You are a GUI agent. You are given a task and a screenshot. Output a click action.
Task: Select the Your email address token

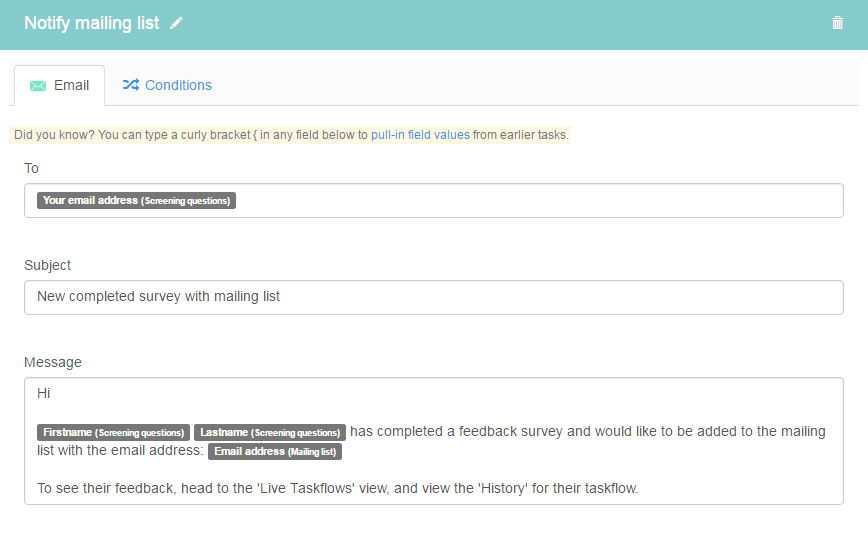[x=136, y=200]
